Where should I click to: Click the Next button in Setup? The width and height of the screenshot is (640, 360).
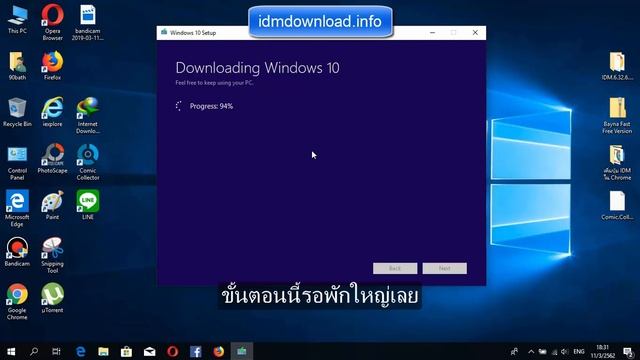coord(444,268)
